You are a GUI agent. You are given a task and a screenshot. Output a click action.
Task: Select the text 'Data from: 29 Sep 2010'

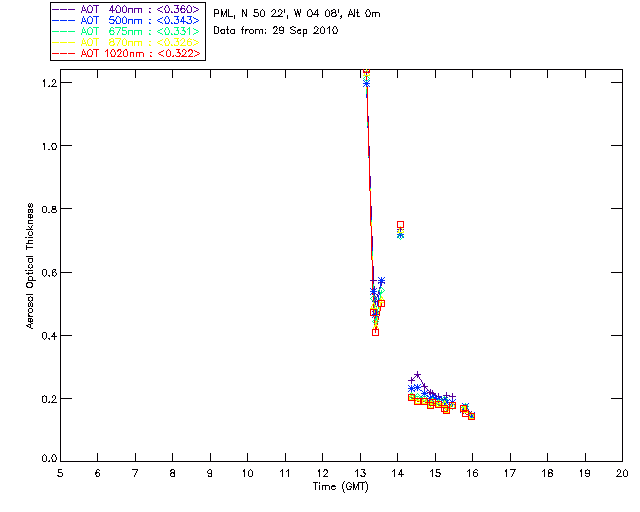point(276,31)
